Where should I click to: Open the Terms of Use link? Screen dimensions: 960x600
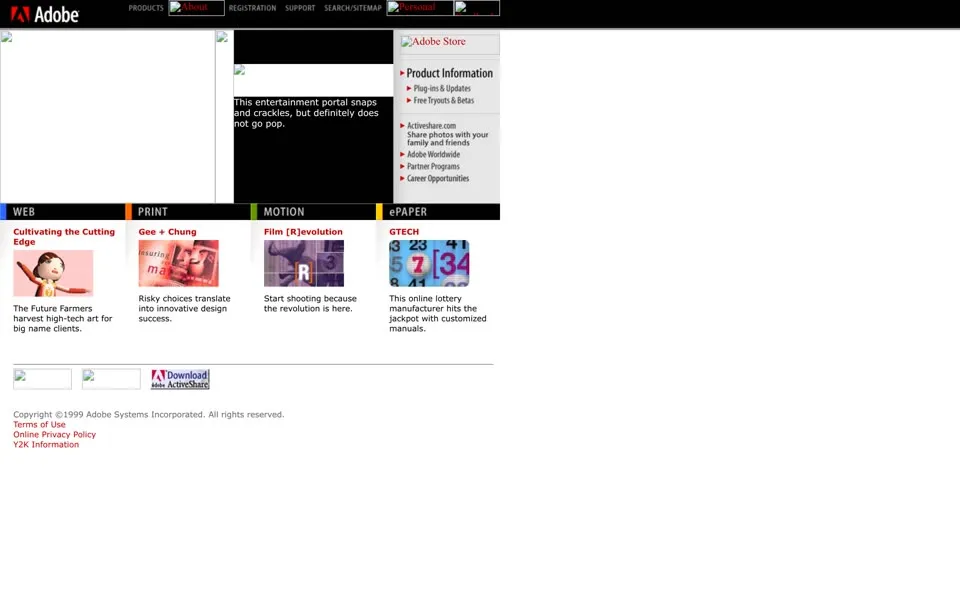(39, 424)
